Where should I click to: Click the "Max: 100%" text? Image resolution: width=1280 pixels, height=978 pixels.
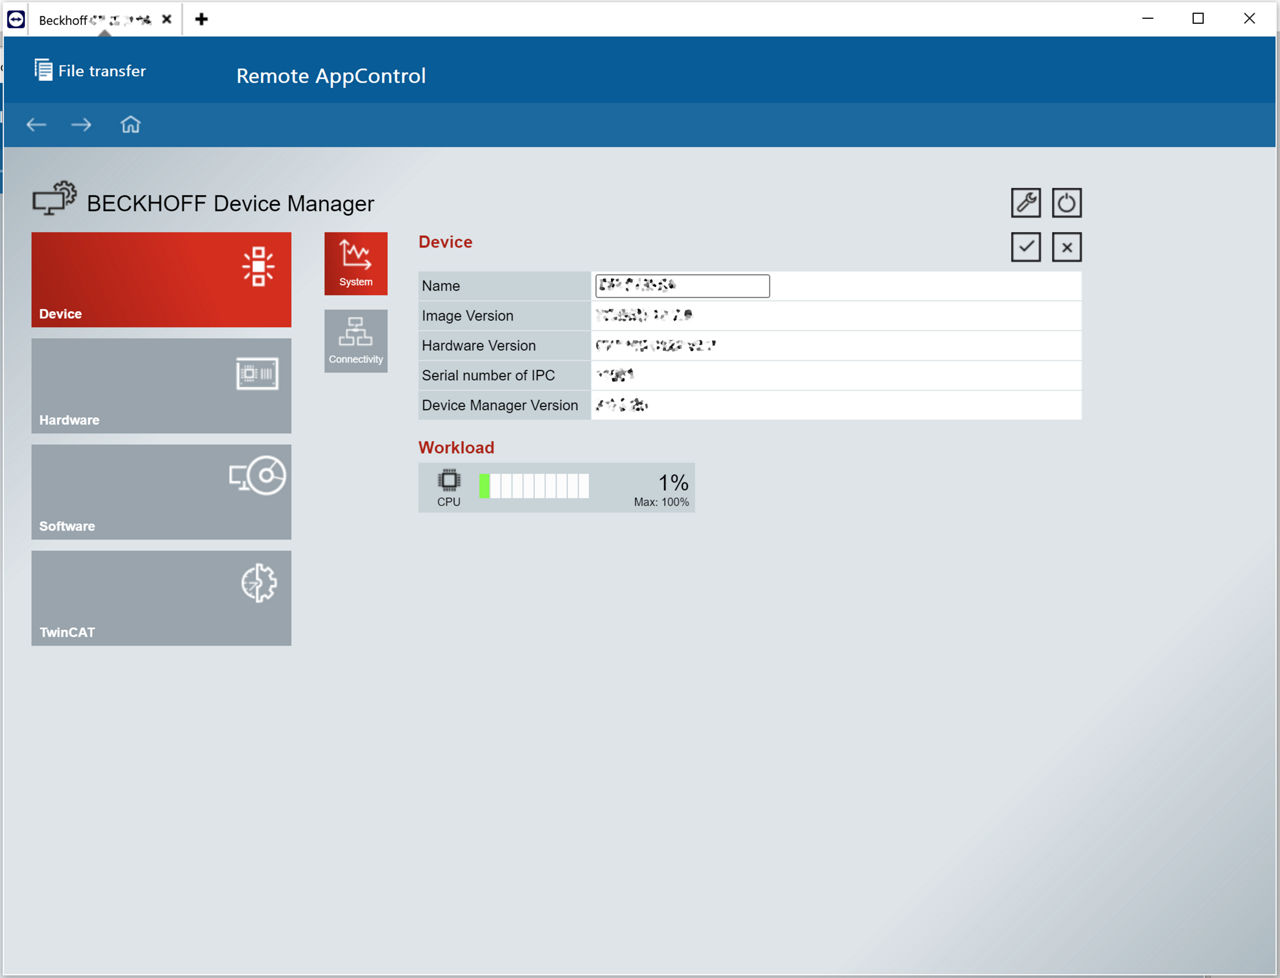(661, 502)
